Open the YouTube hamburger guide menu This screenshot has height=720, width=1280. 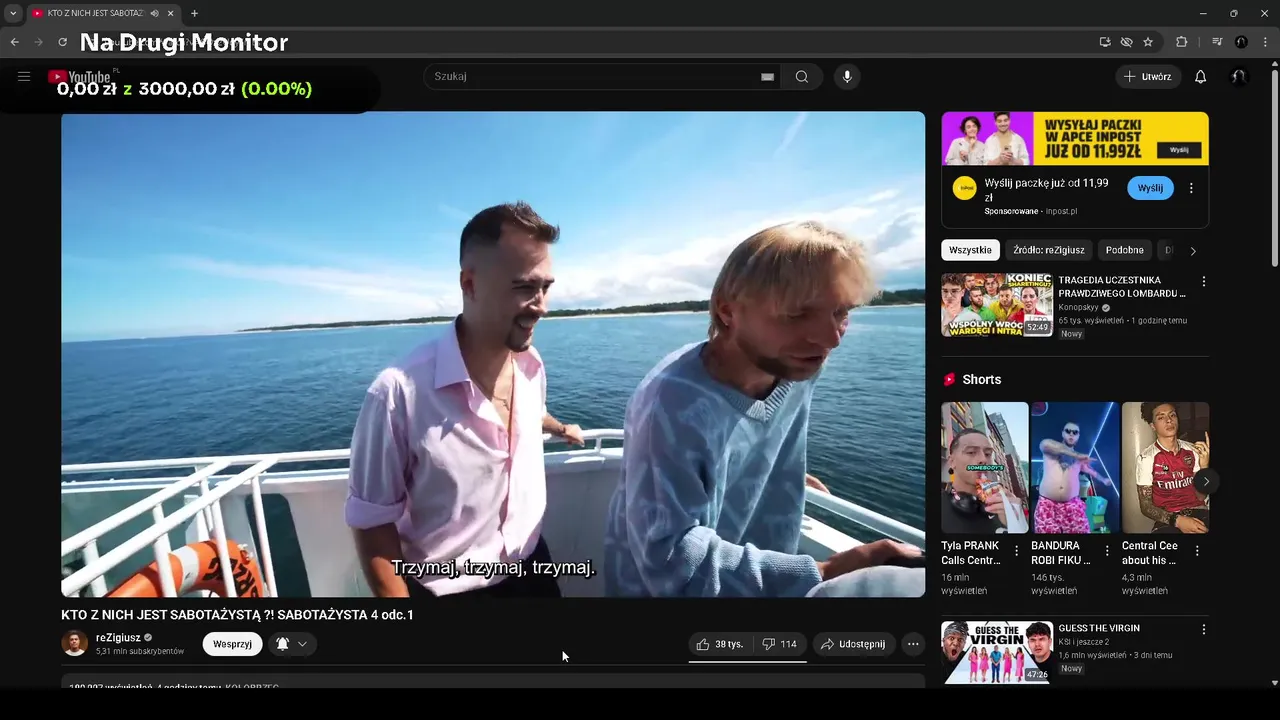pyautogui.click(x=24, y=76)
